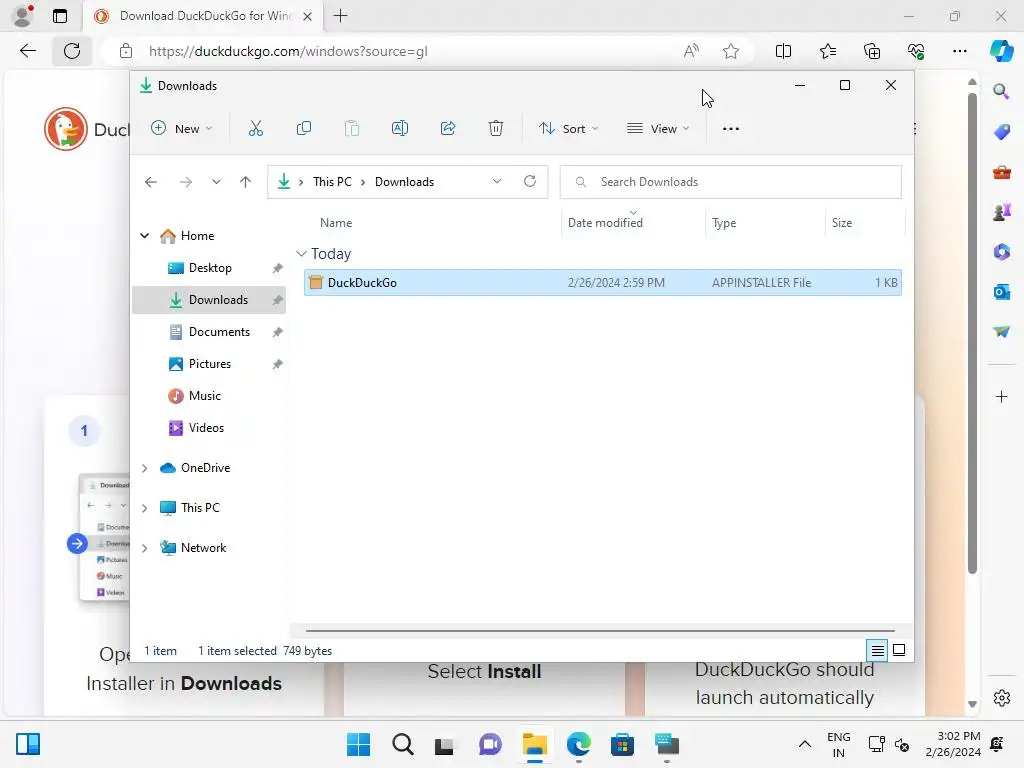Click the Search Downloads field
Screen dimensions: 1024x768
pos(731,182)
